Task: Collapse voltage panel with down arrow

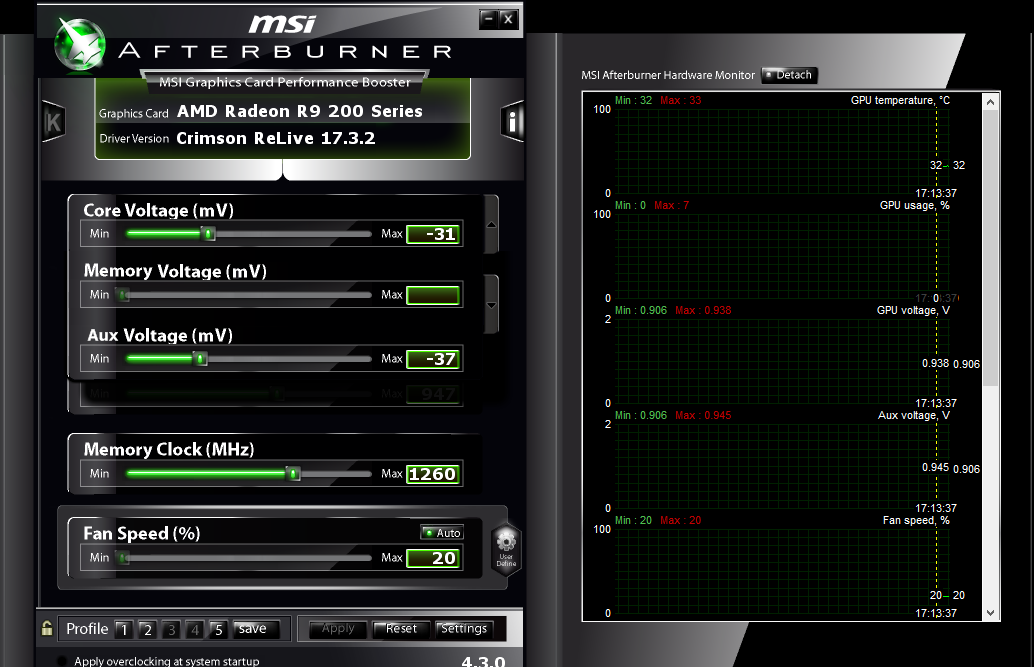Action: (491, 305)
